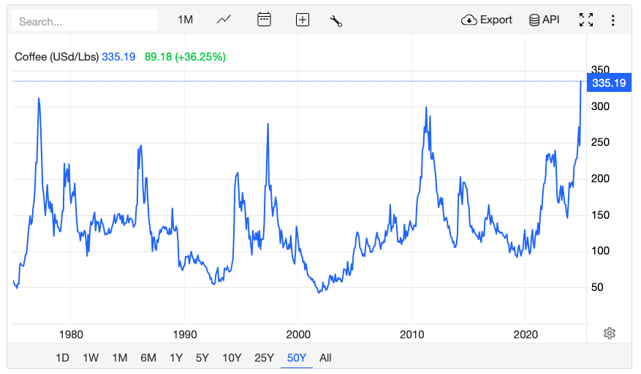Screen dimensions: 641x374
Task: Open the 1M interval selector
Action: pyautogui.click(x=185, y=20)
